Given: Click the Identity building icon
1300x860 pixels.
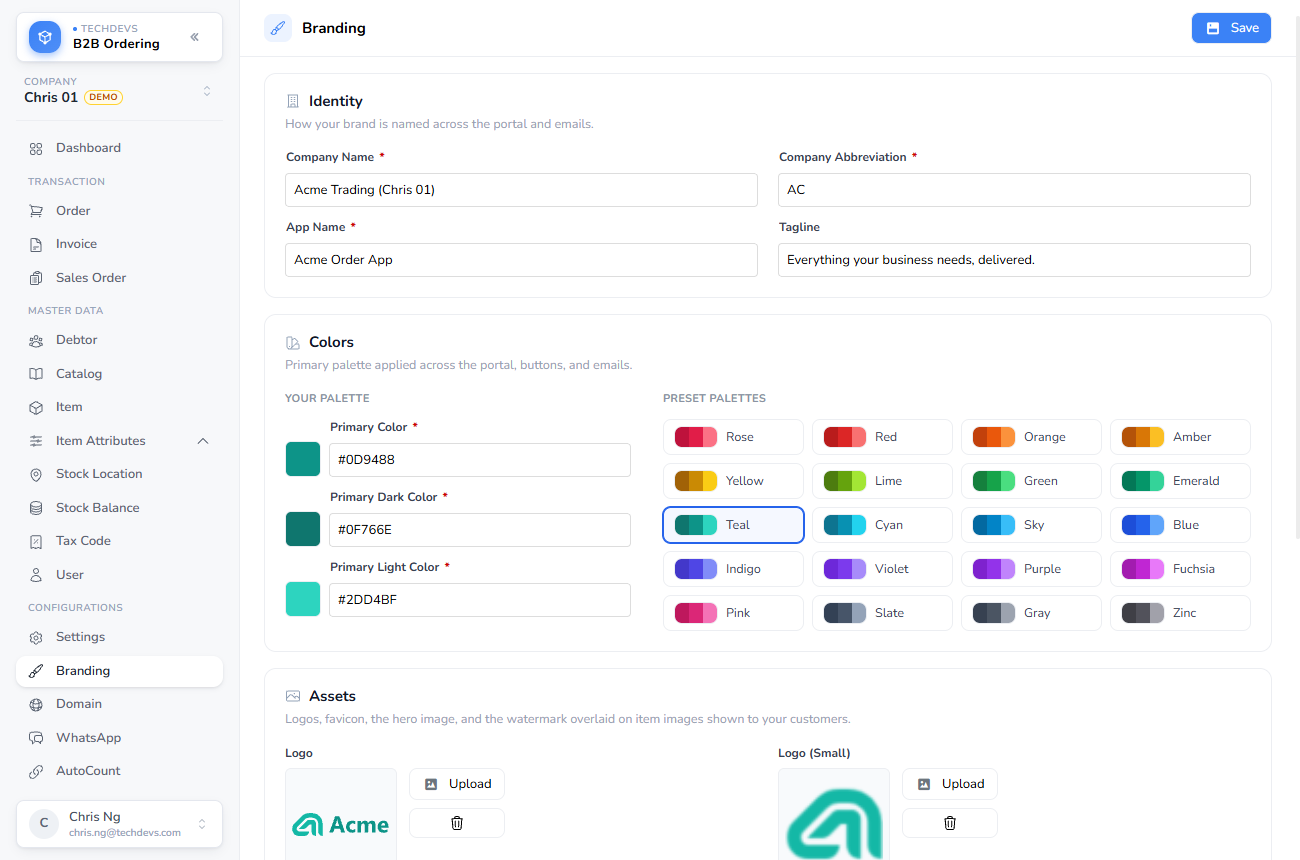Looking at the screenshot, I should 293,101.
